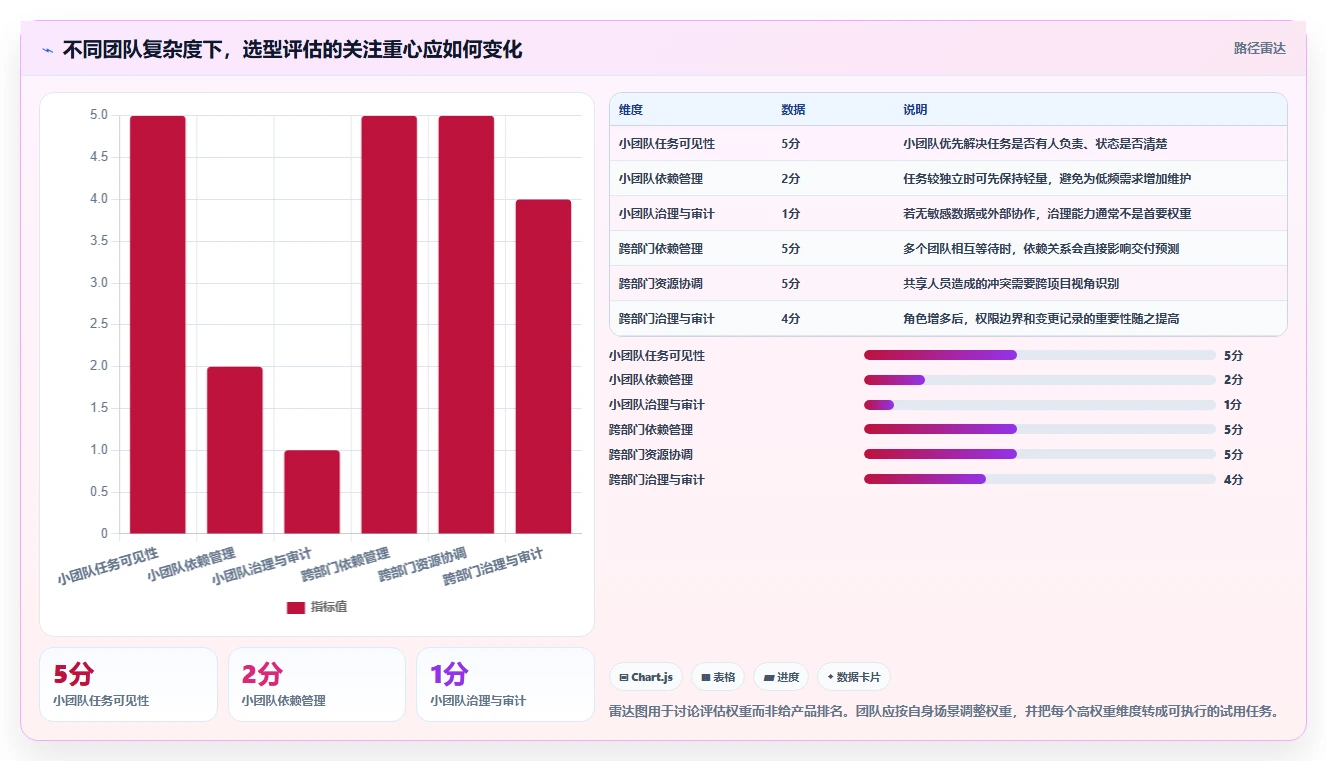Click x-axis label 跨部门资源协调

(x=422, y=565)
